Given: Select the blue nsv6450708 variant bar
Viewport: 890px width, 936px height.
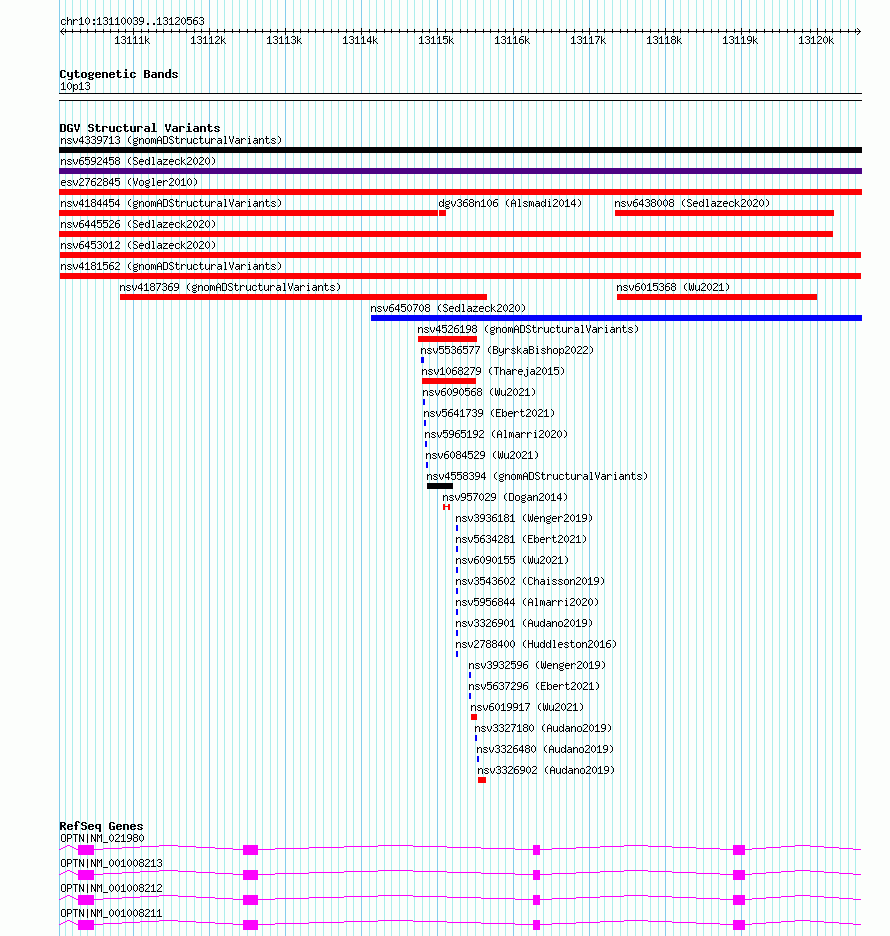Looking at the screenshot, I should click(x=616, y=318).
